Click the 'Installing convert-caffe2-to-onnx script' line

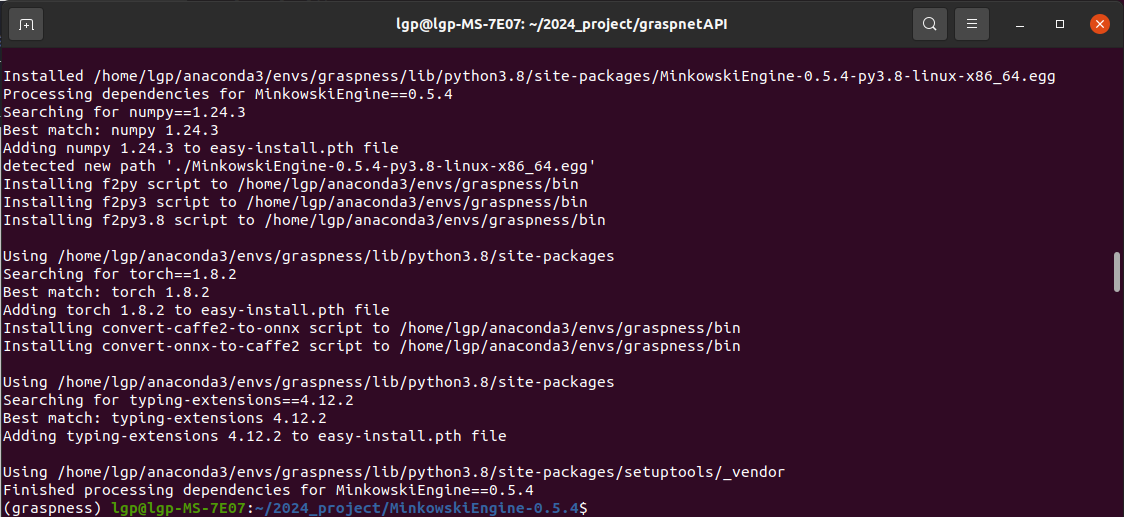pos(371,328)
